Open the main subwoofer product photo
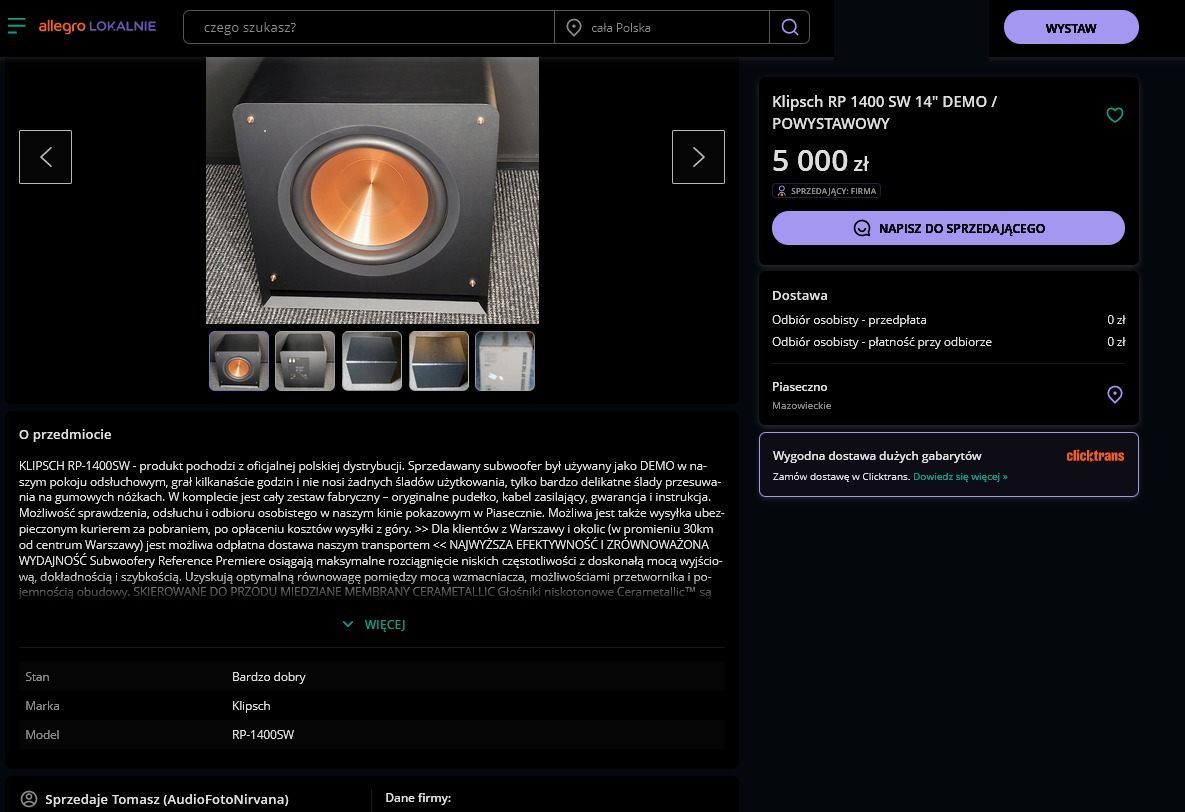 (x=373, y=191)
